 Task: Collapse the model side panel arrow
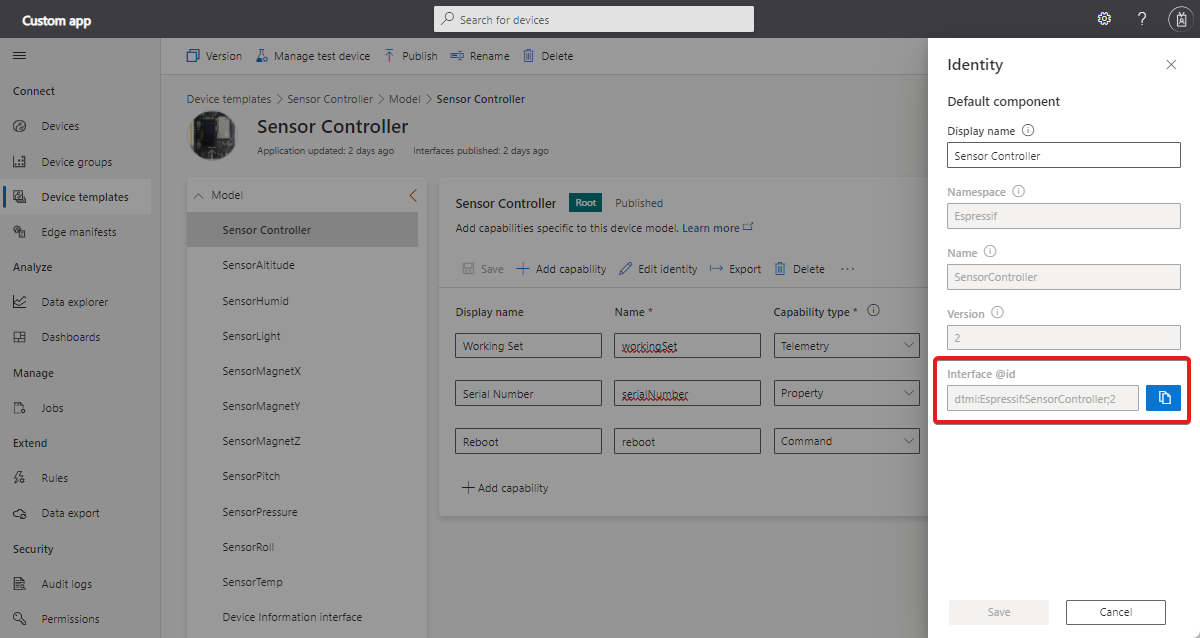click(x=413, y=195)
